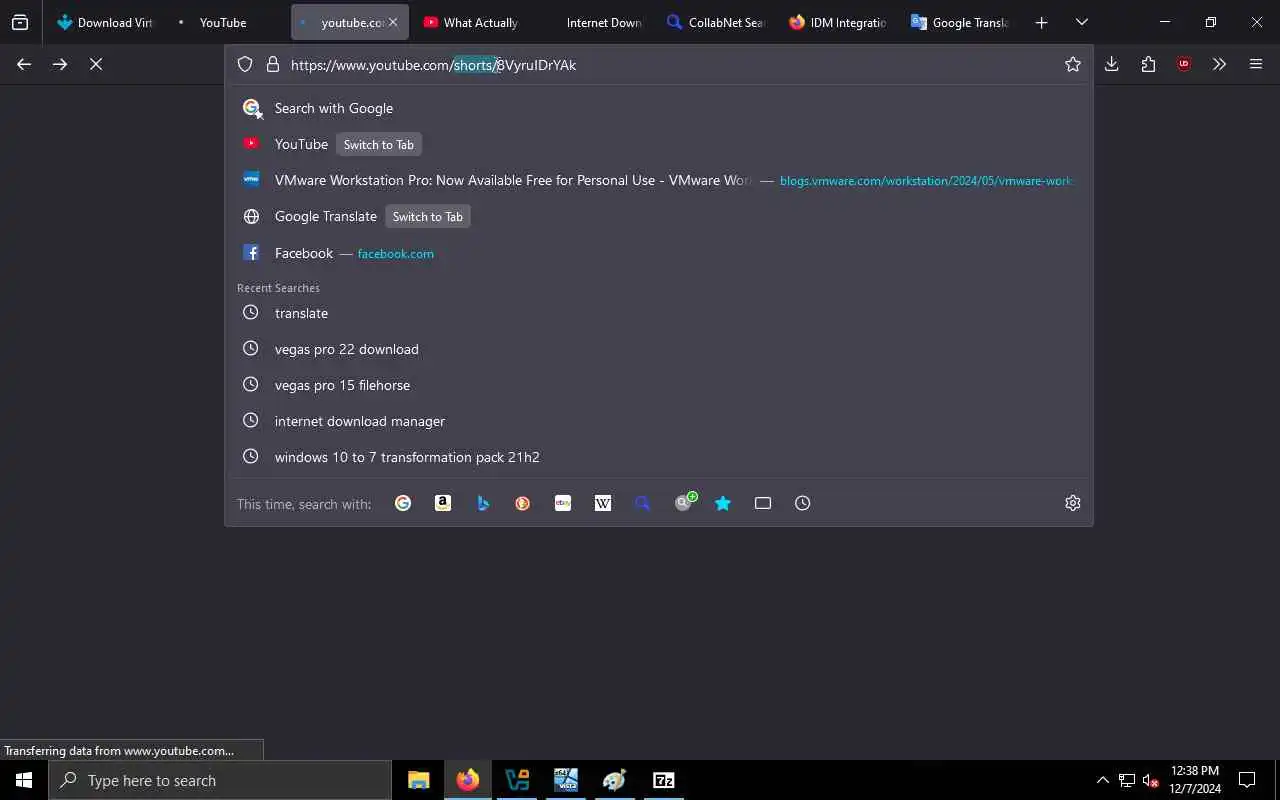Image resolution: width=1280 pixels, height=800 pixels.
Task: Open the Vista-themed taskbar app icon
Action: (566, 780)
